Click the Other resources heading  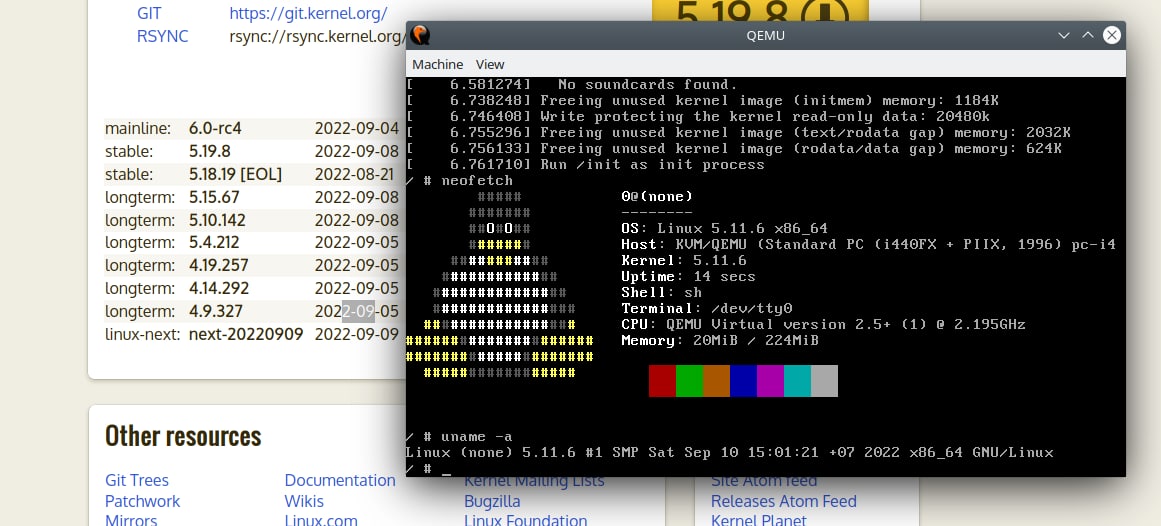coord(183,436)
